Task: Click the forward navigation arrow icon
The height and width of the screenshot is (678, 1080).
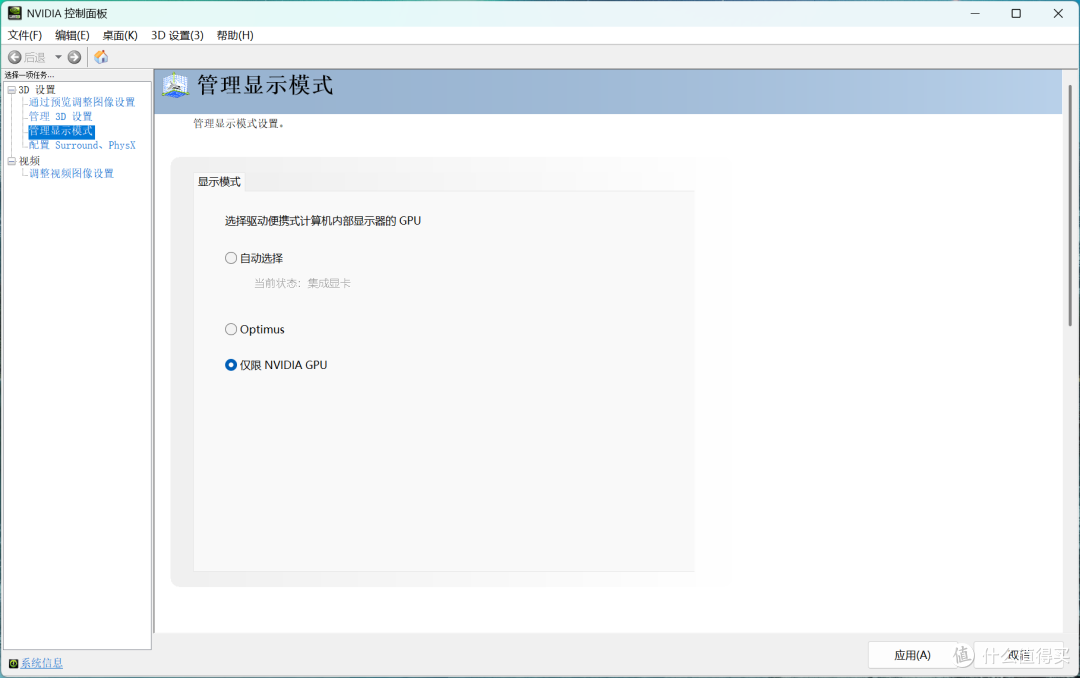Action: [74, 57]
